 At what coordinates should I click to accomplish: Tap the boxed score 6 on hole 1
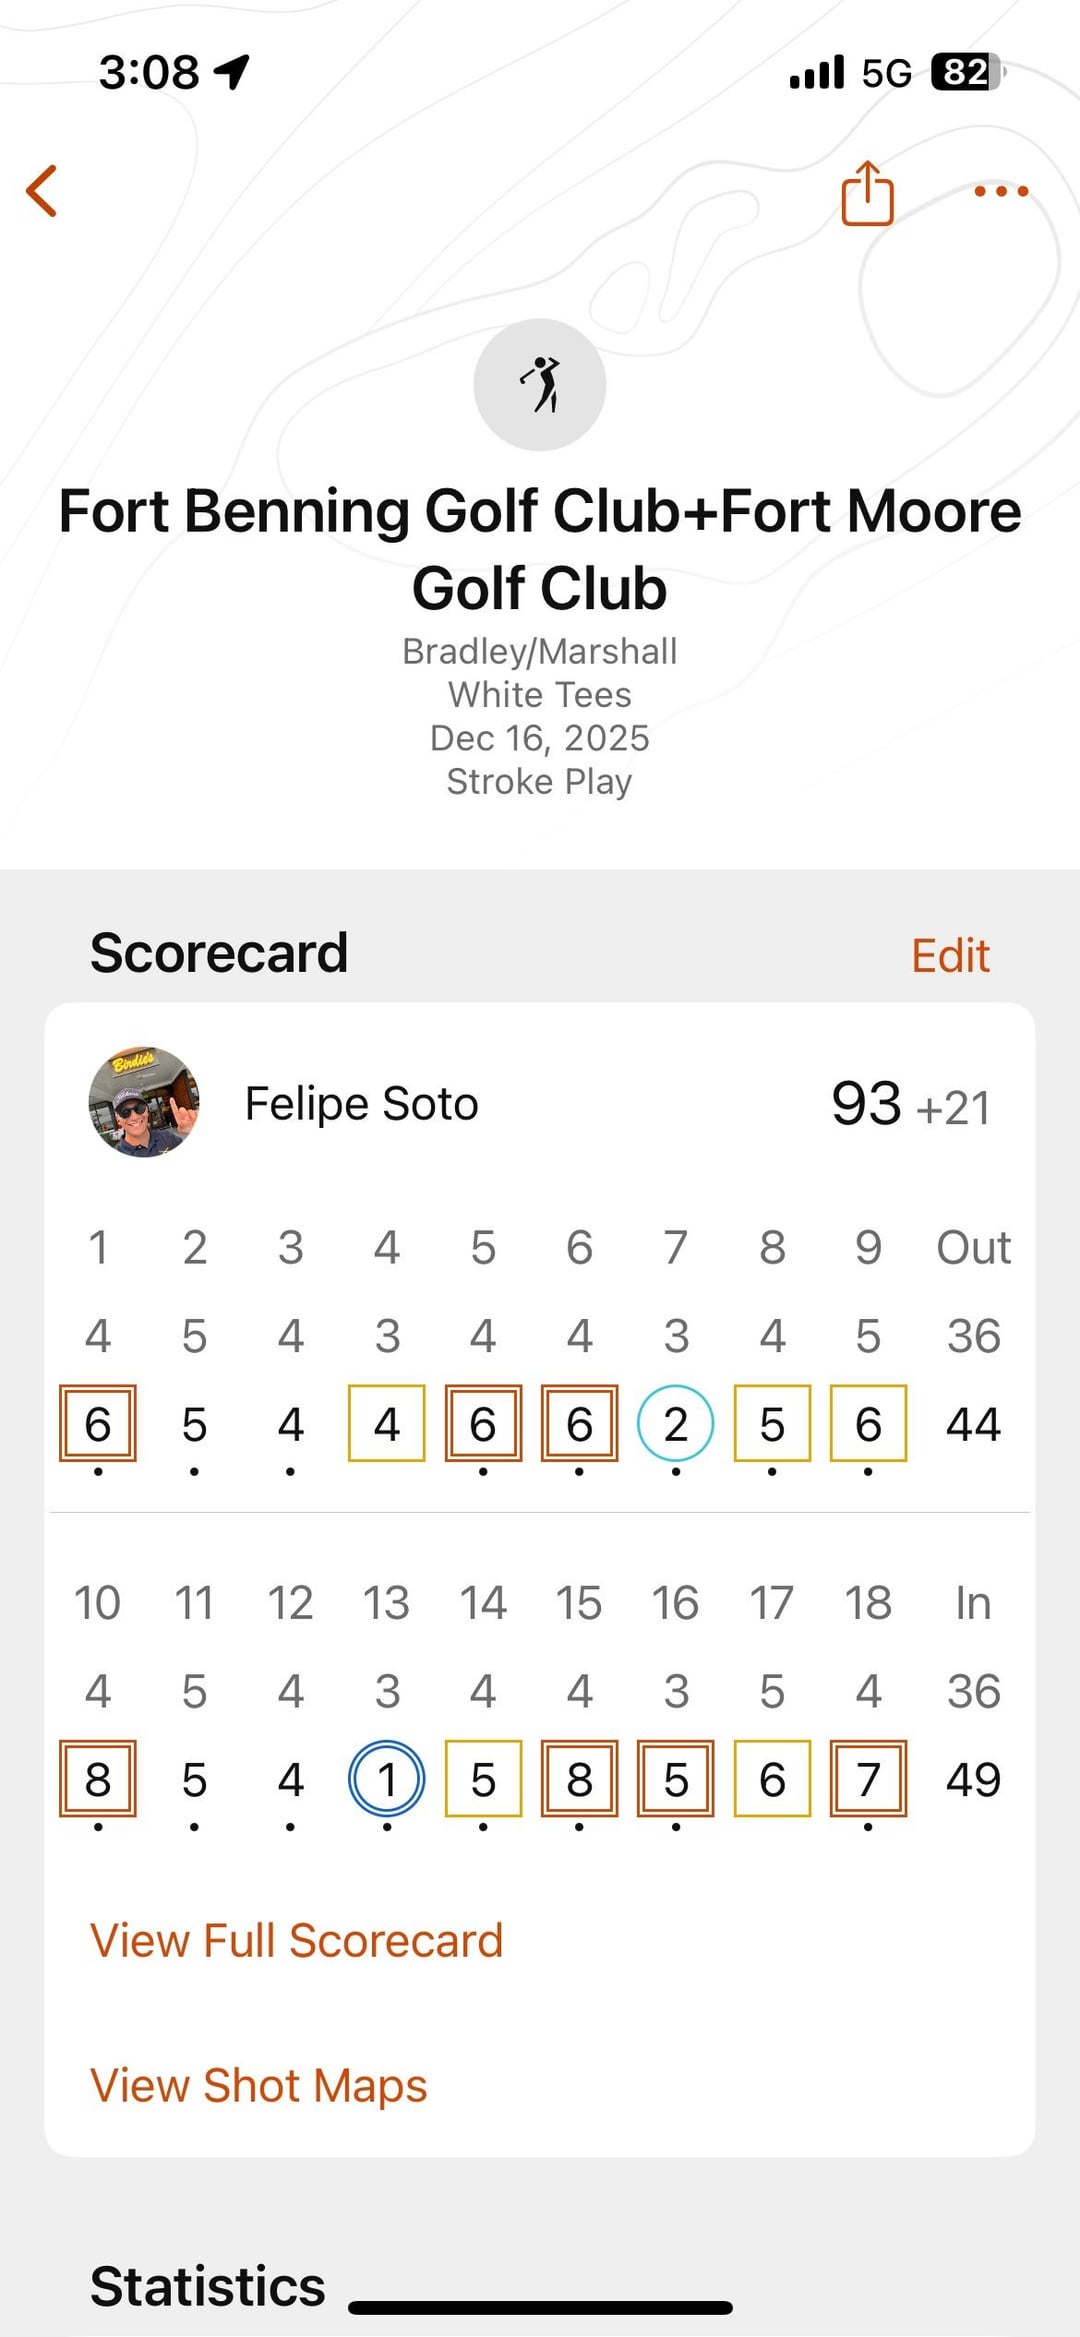tap(98, 1424)
